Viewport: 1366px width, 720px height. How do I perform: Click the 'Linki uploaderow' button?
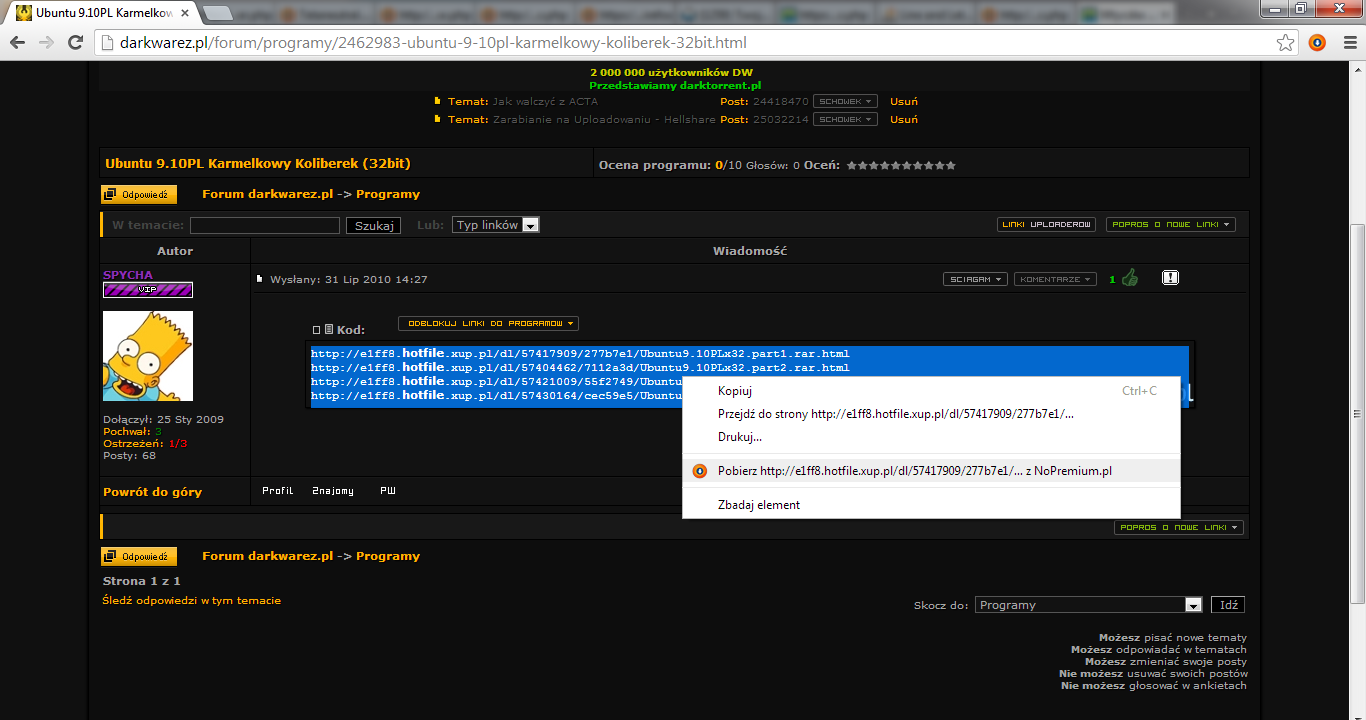[1047, 225]
